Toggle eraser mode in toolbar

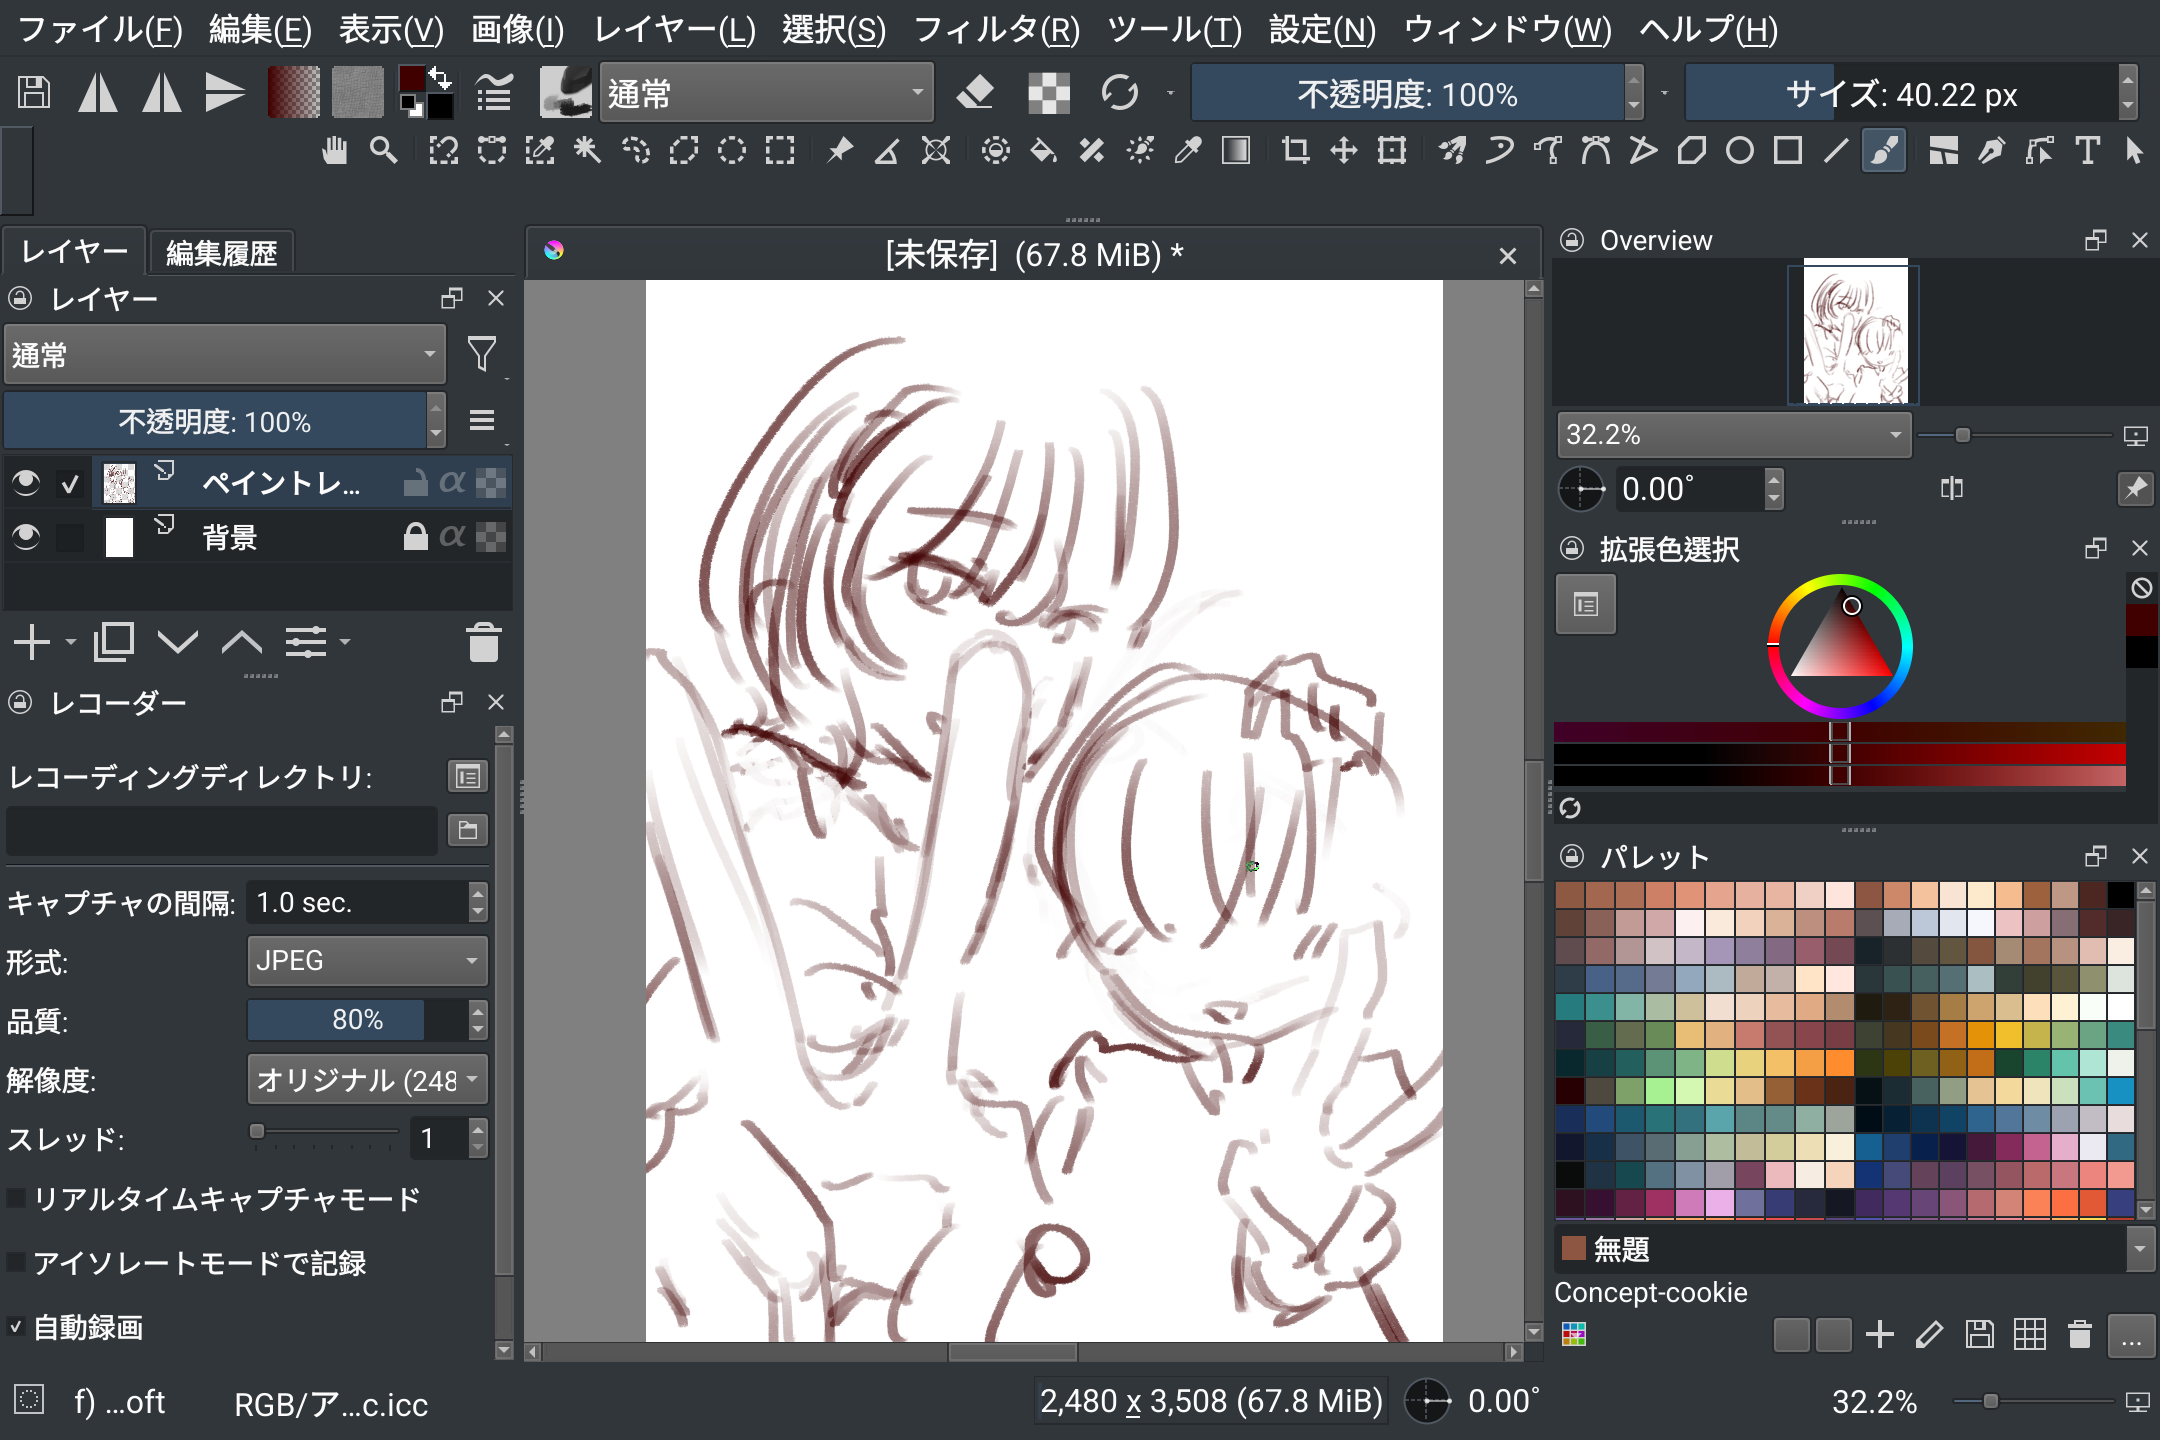pyautogui.click(x=975, y=94)
